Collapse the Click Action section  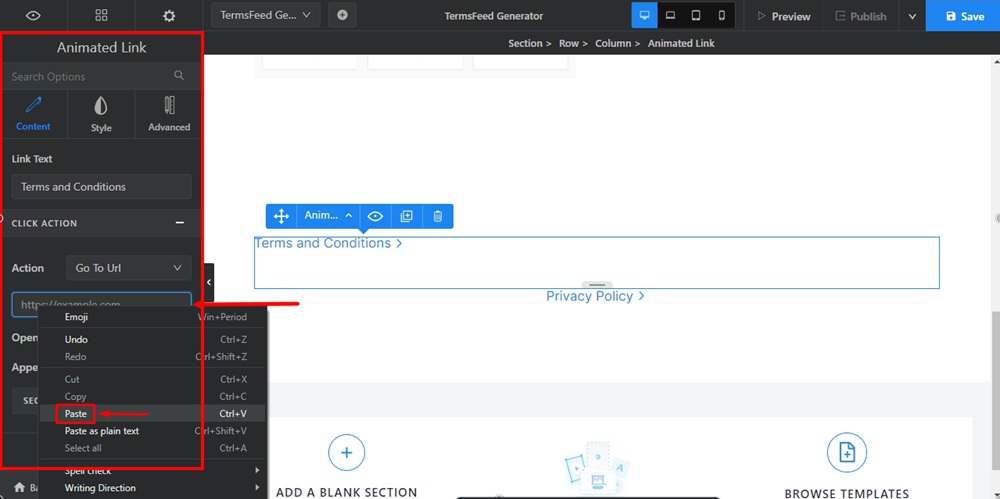[x=180, y=223]
